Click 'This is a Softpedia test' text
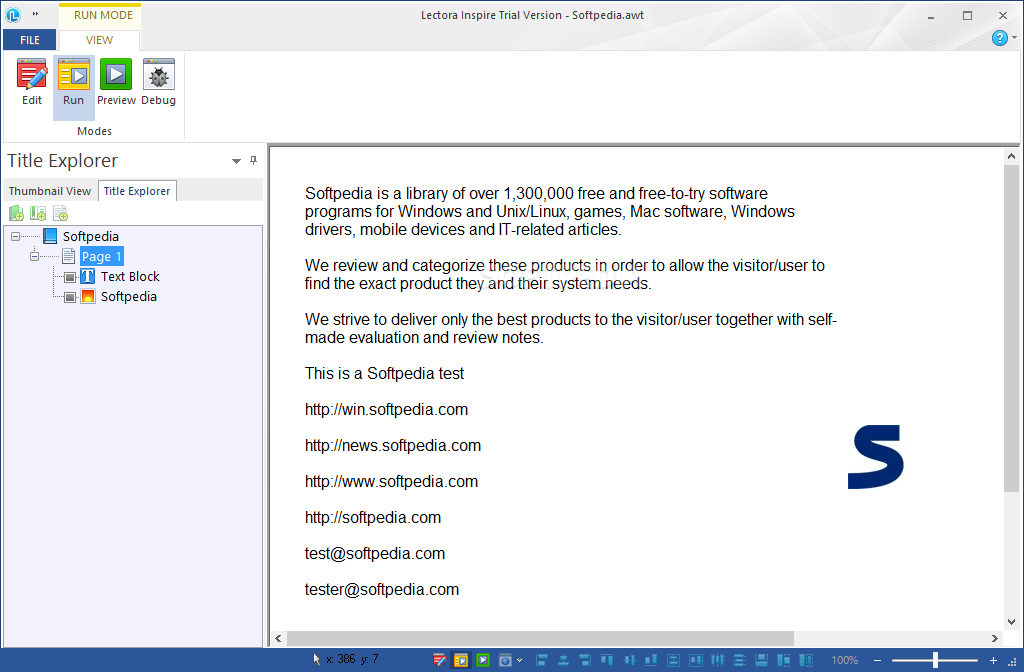The width and height of the screenshot is (1024, 672). click(384, 374)
